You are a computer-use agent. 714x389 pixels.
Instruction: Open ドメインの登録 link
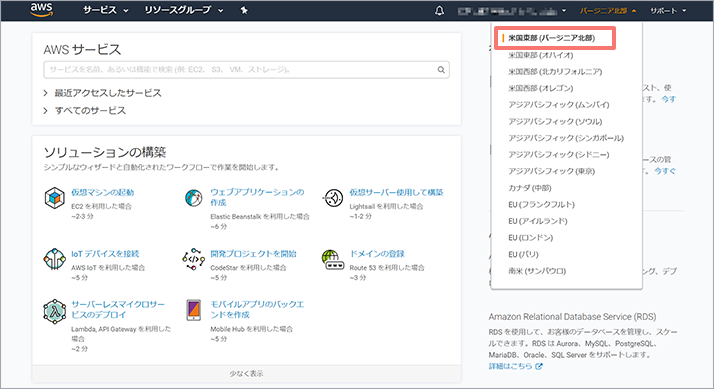377,254
